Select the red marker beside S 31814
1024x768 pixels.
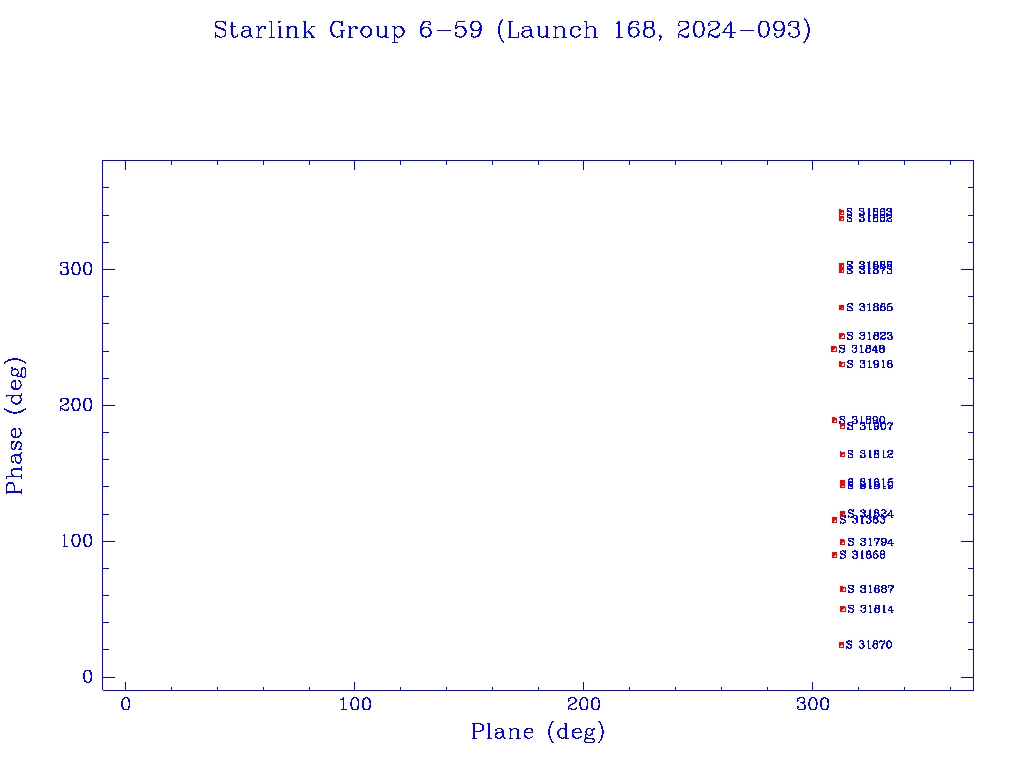coord(843,609)
